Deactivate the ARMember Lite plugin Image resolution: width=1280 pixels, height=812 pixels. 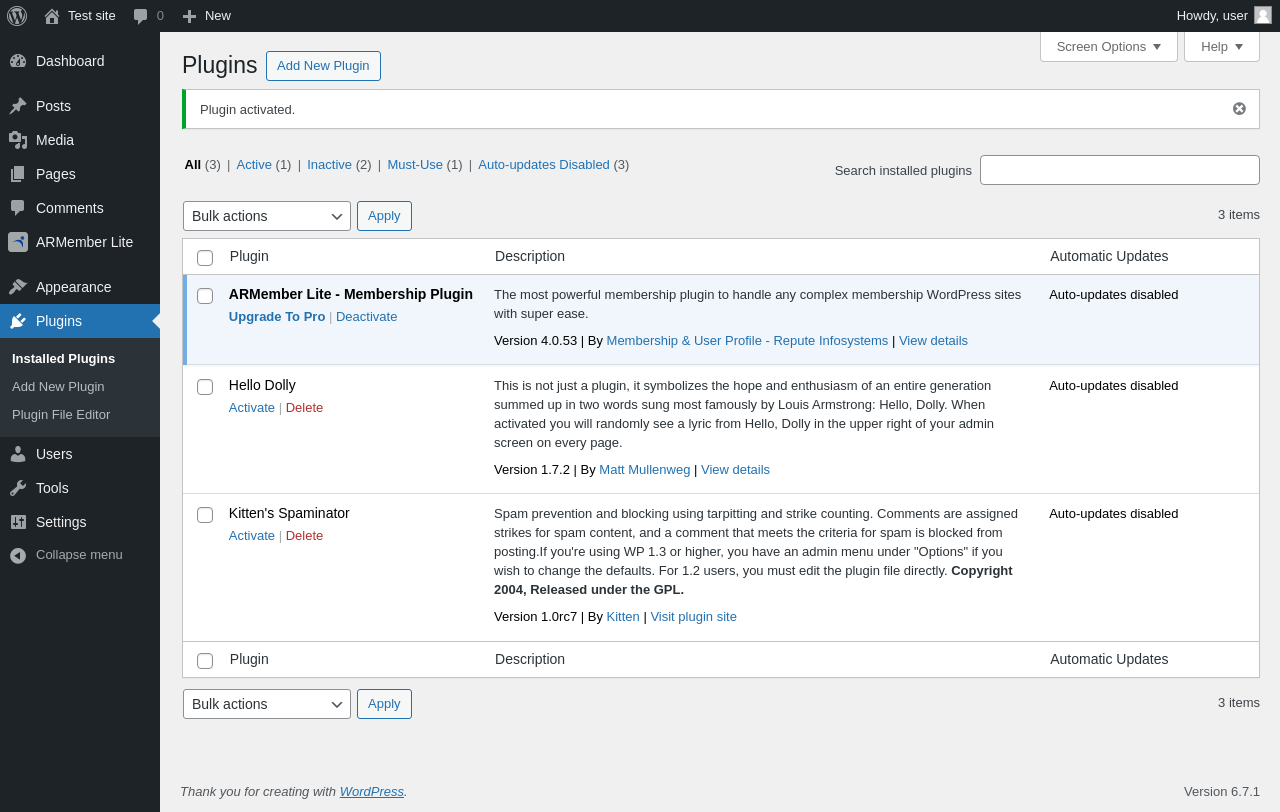366,316
